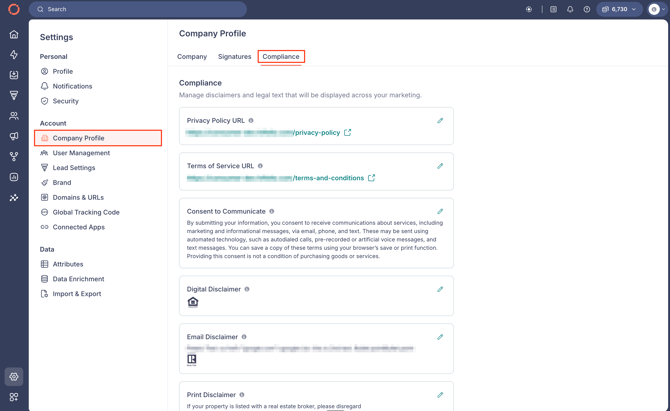Edit the Privacy Policy URL with pencil icon
The image size is (670, 411).
(440, 121)
